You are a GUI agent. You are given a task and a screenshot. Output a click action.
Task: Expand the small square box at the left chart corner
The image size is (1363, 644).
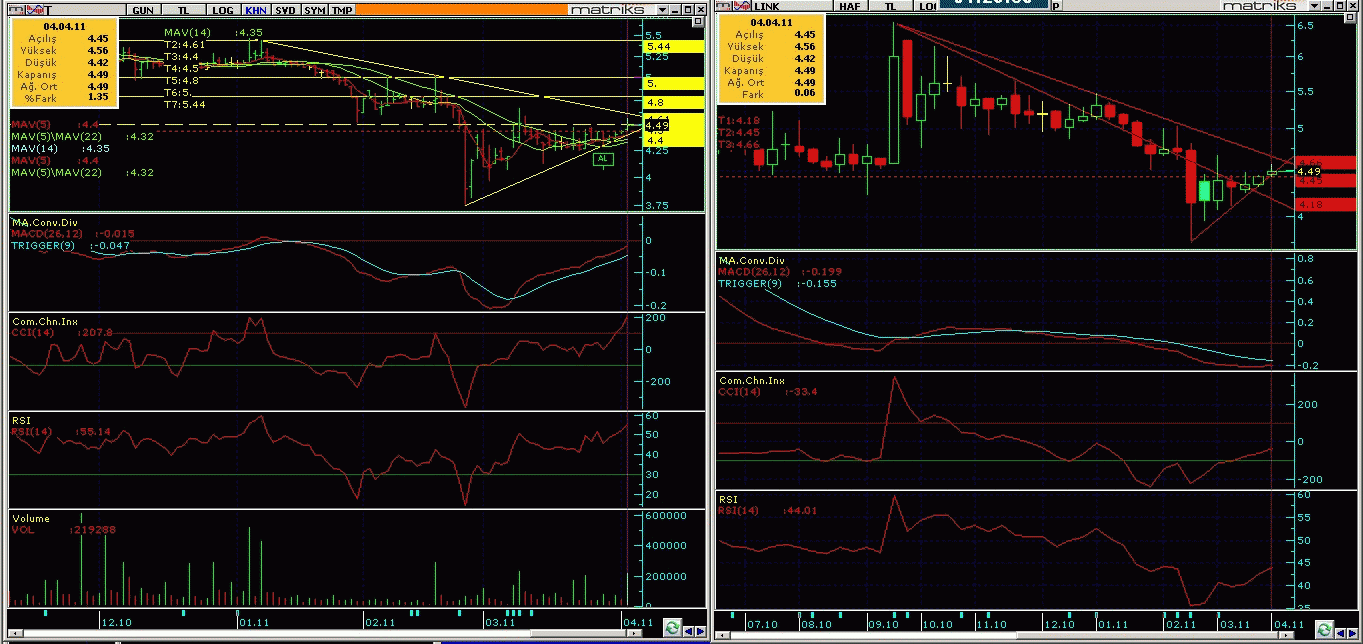tap(698, 21)
